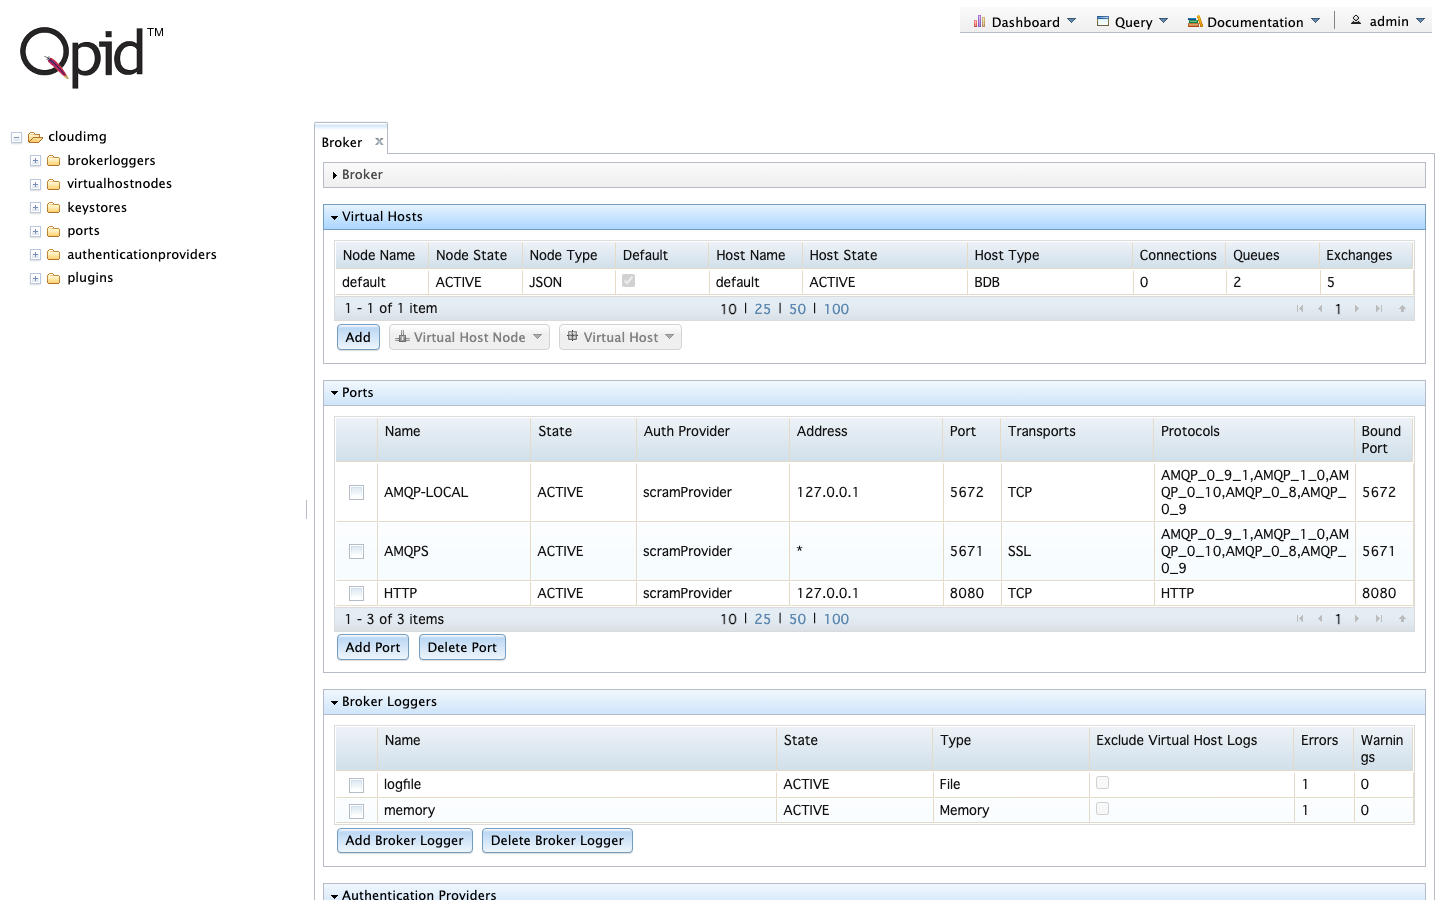Viewport: 1440px width, 900px height.
Task: Go to next page in Virtual Hosts grid
Action: click(1357, 309)
